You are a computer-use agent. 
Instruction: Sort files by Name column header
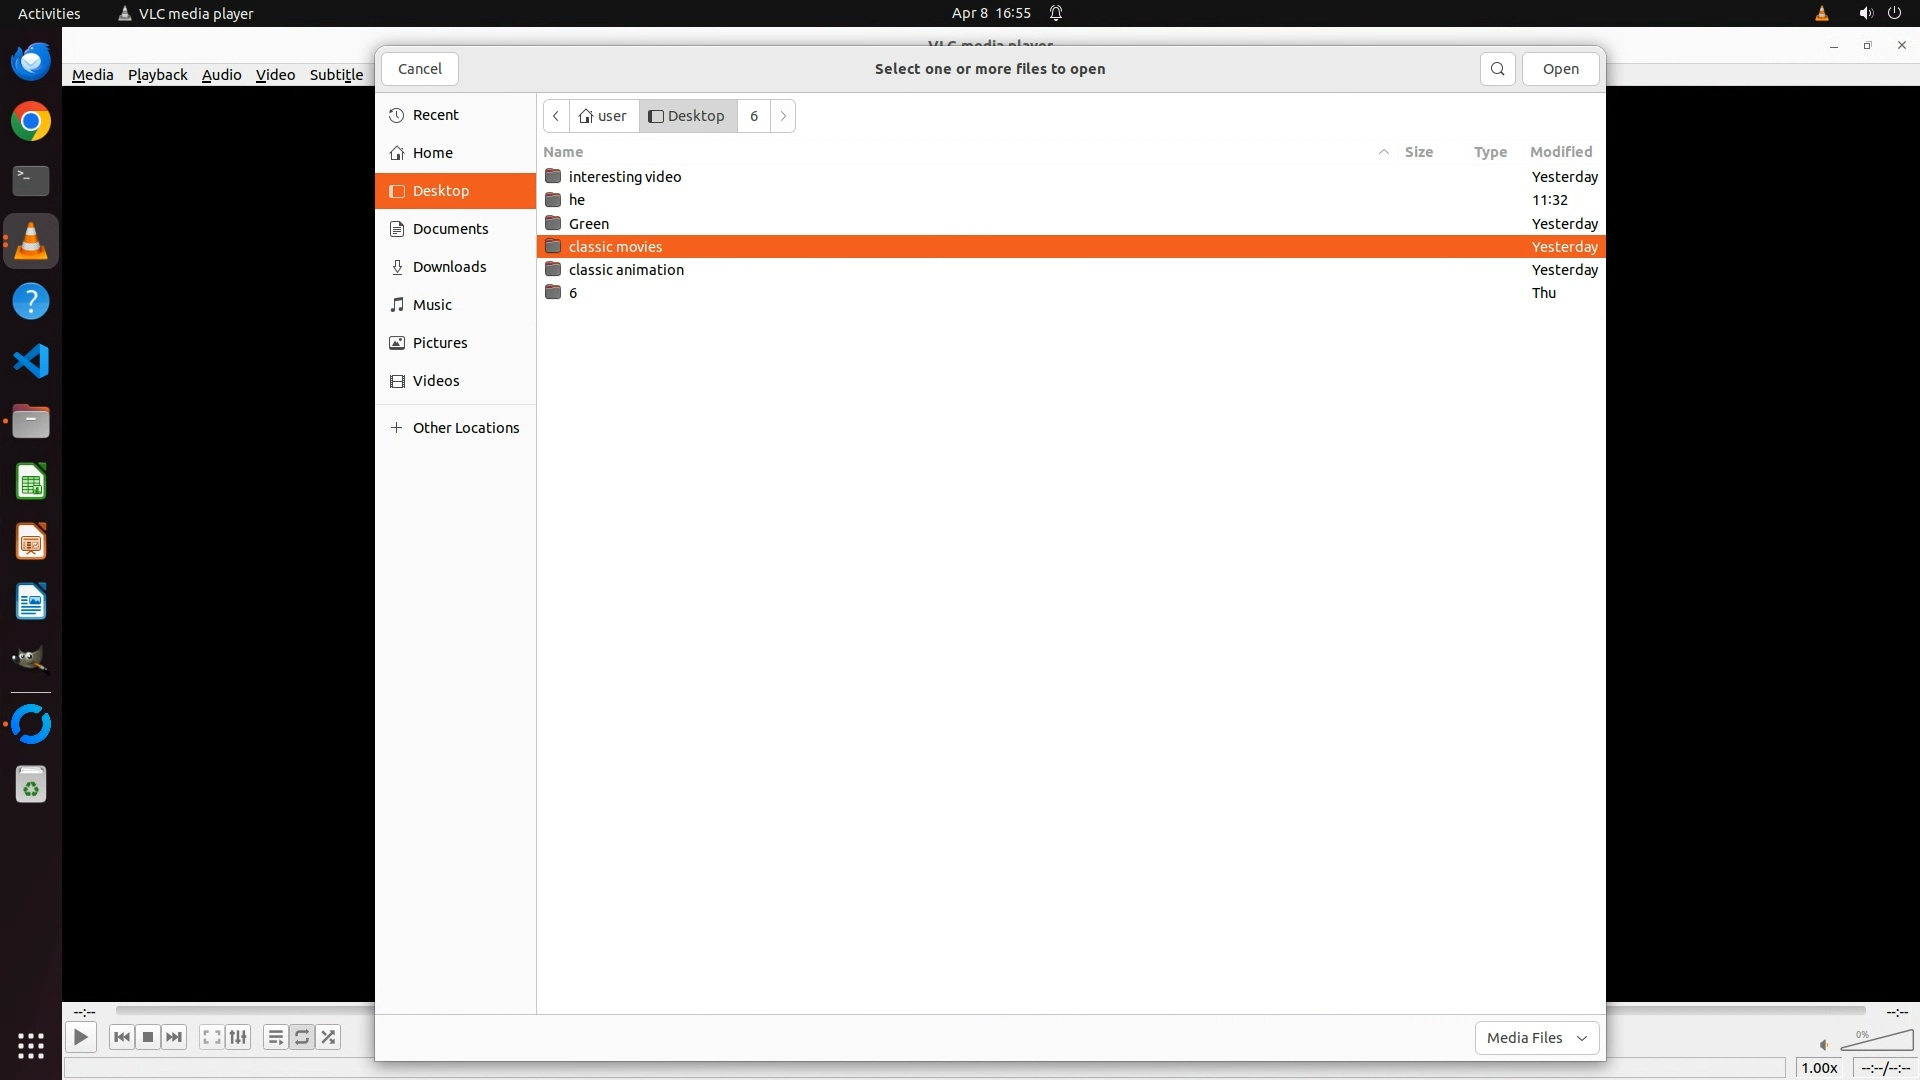pos(563,152)
